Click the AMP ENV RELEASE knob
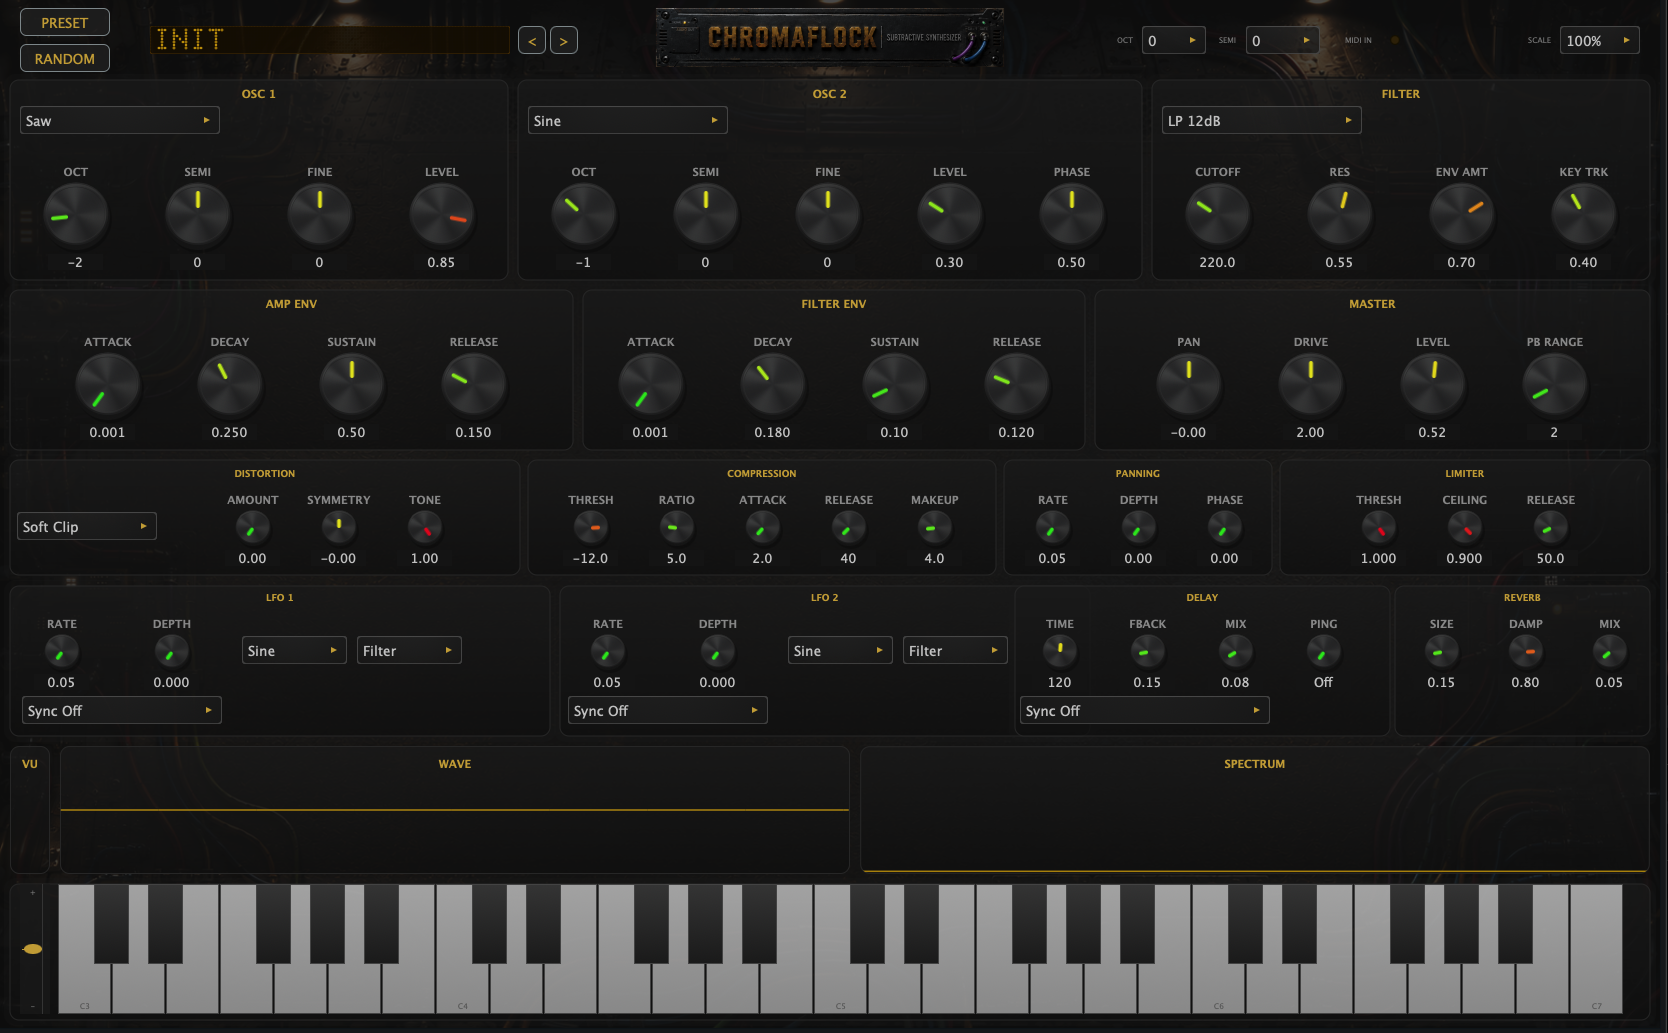 pyautogui.click(x=474, y=385)
